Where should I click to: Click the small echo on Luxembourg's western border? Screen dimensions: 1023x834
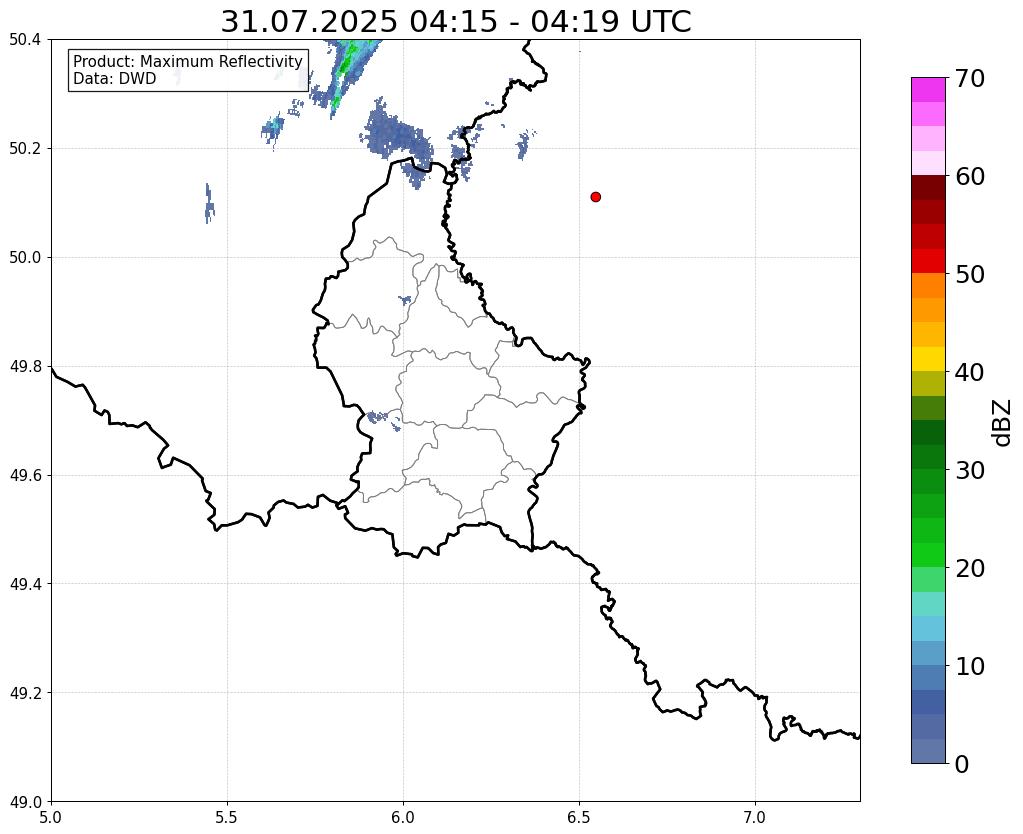pos(384,420)
